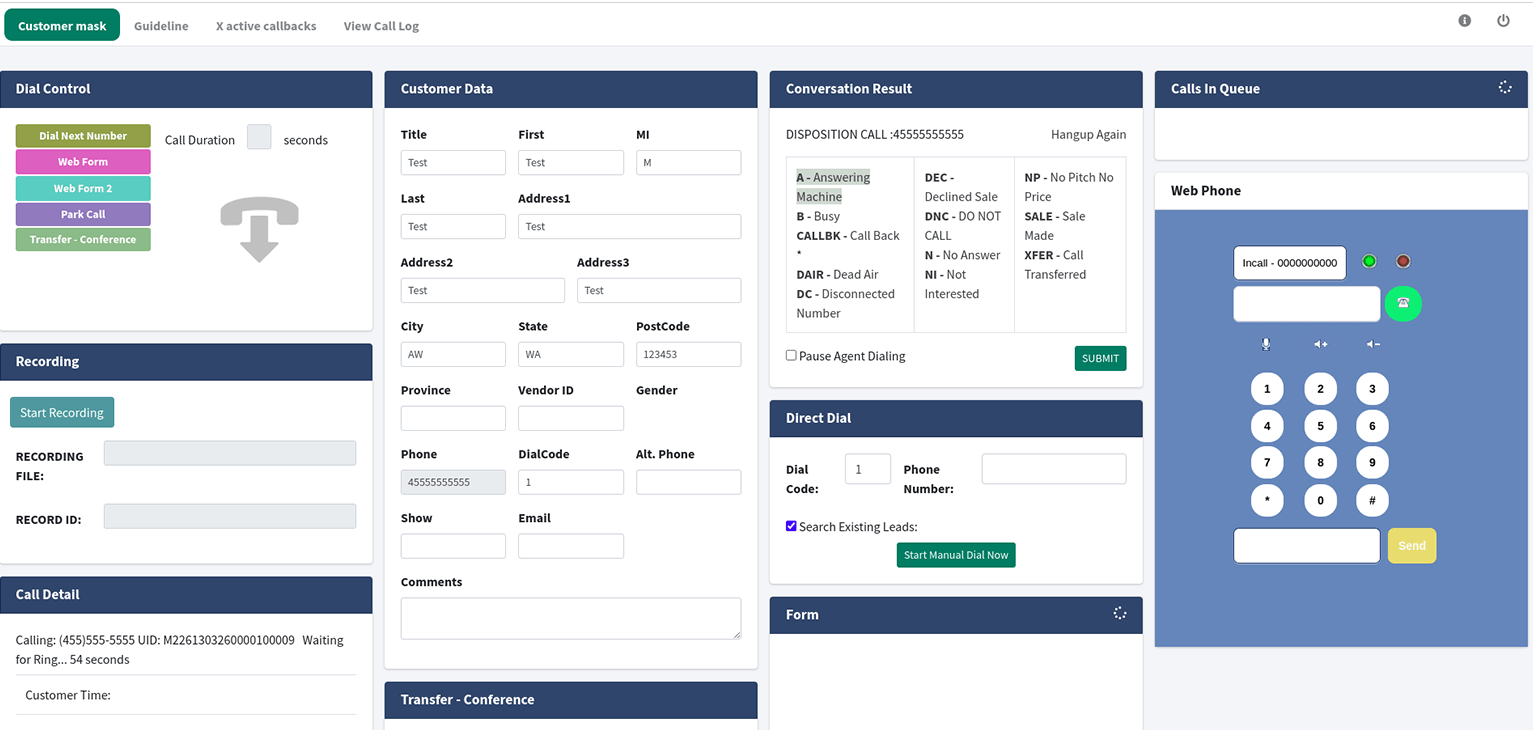Dial keypad digit 0
Image resolution: width=1533 pixels, height=730 pixels.
pyautogui.click(x=1320, y=500)
